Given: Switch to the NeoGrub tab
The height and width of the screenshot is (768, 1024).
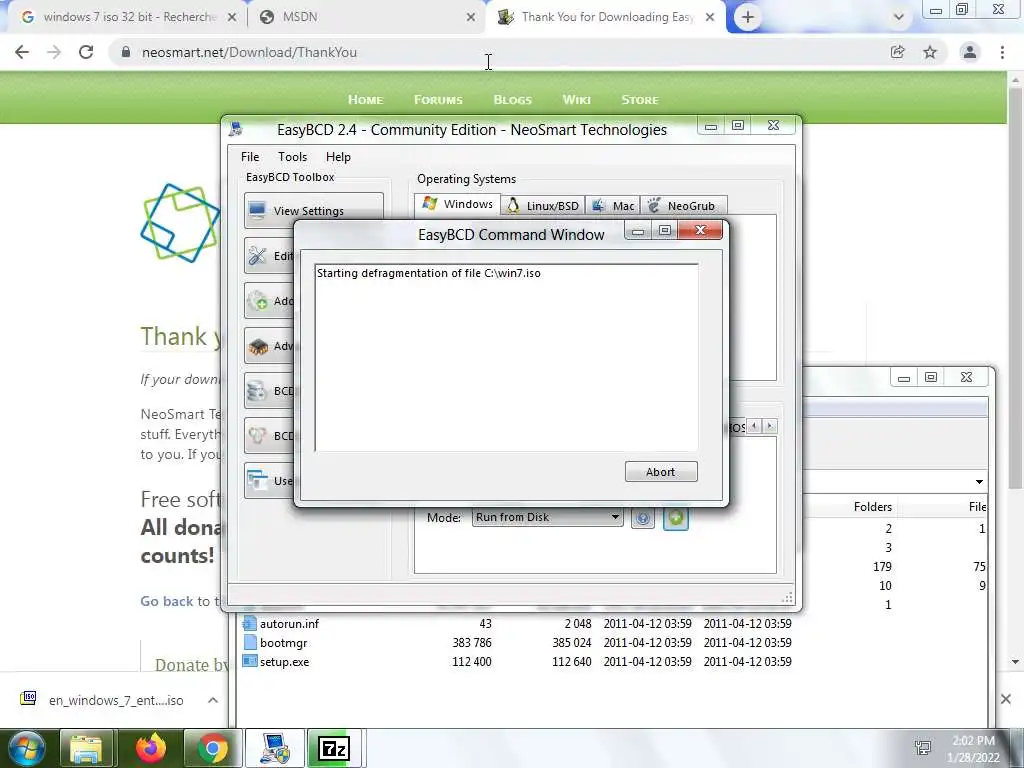Looking at the screenshot, I should pos(683,206).
